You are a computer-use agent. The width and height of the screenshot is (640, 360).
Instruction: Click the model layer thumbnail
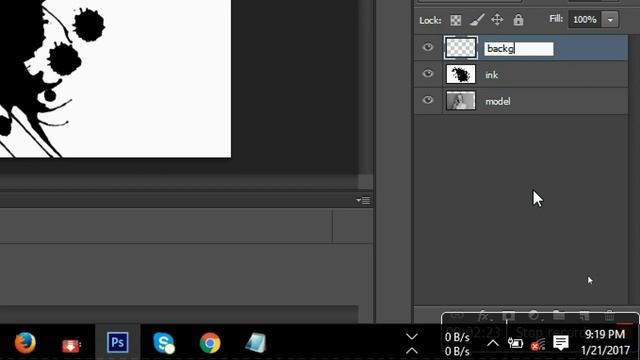(x=460, y=101)
